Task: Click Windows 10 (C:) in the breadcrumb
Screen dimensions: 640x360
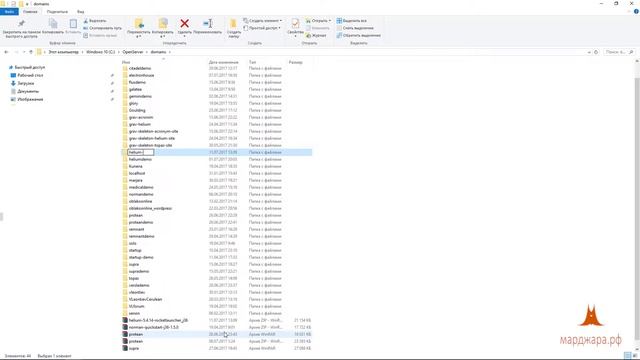Action: tap(100, 52)
